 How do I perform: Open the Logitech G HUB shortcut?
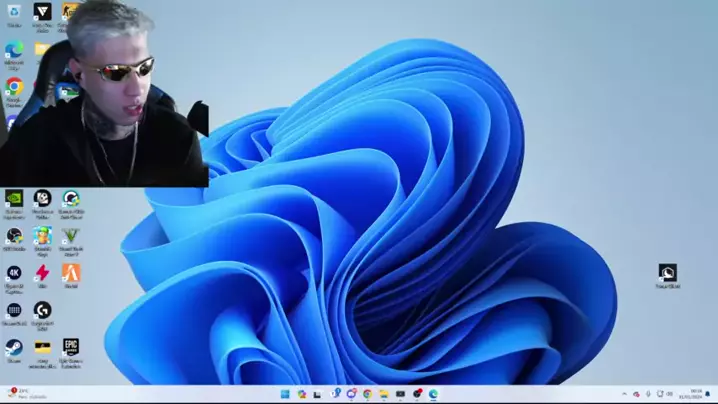(42, 311)
